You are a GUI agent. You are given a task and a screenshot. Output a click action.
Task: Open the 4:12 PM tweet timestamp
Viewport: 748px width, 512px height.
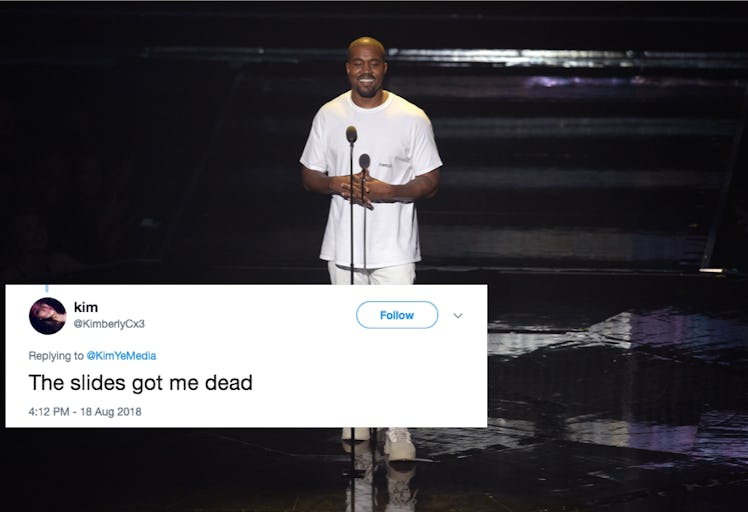pos(49,411)
